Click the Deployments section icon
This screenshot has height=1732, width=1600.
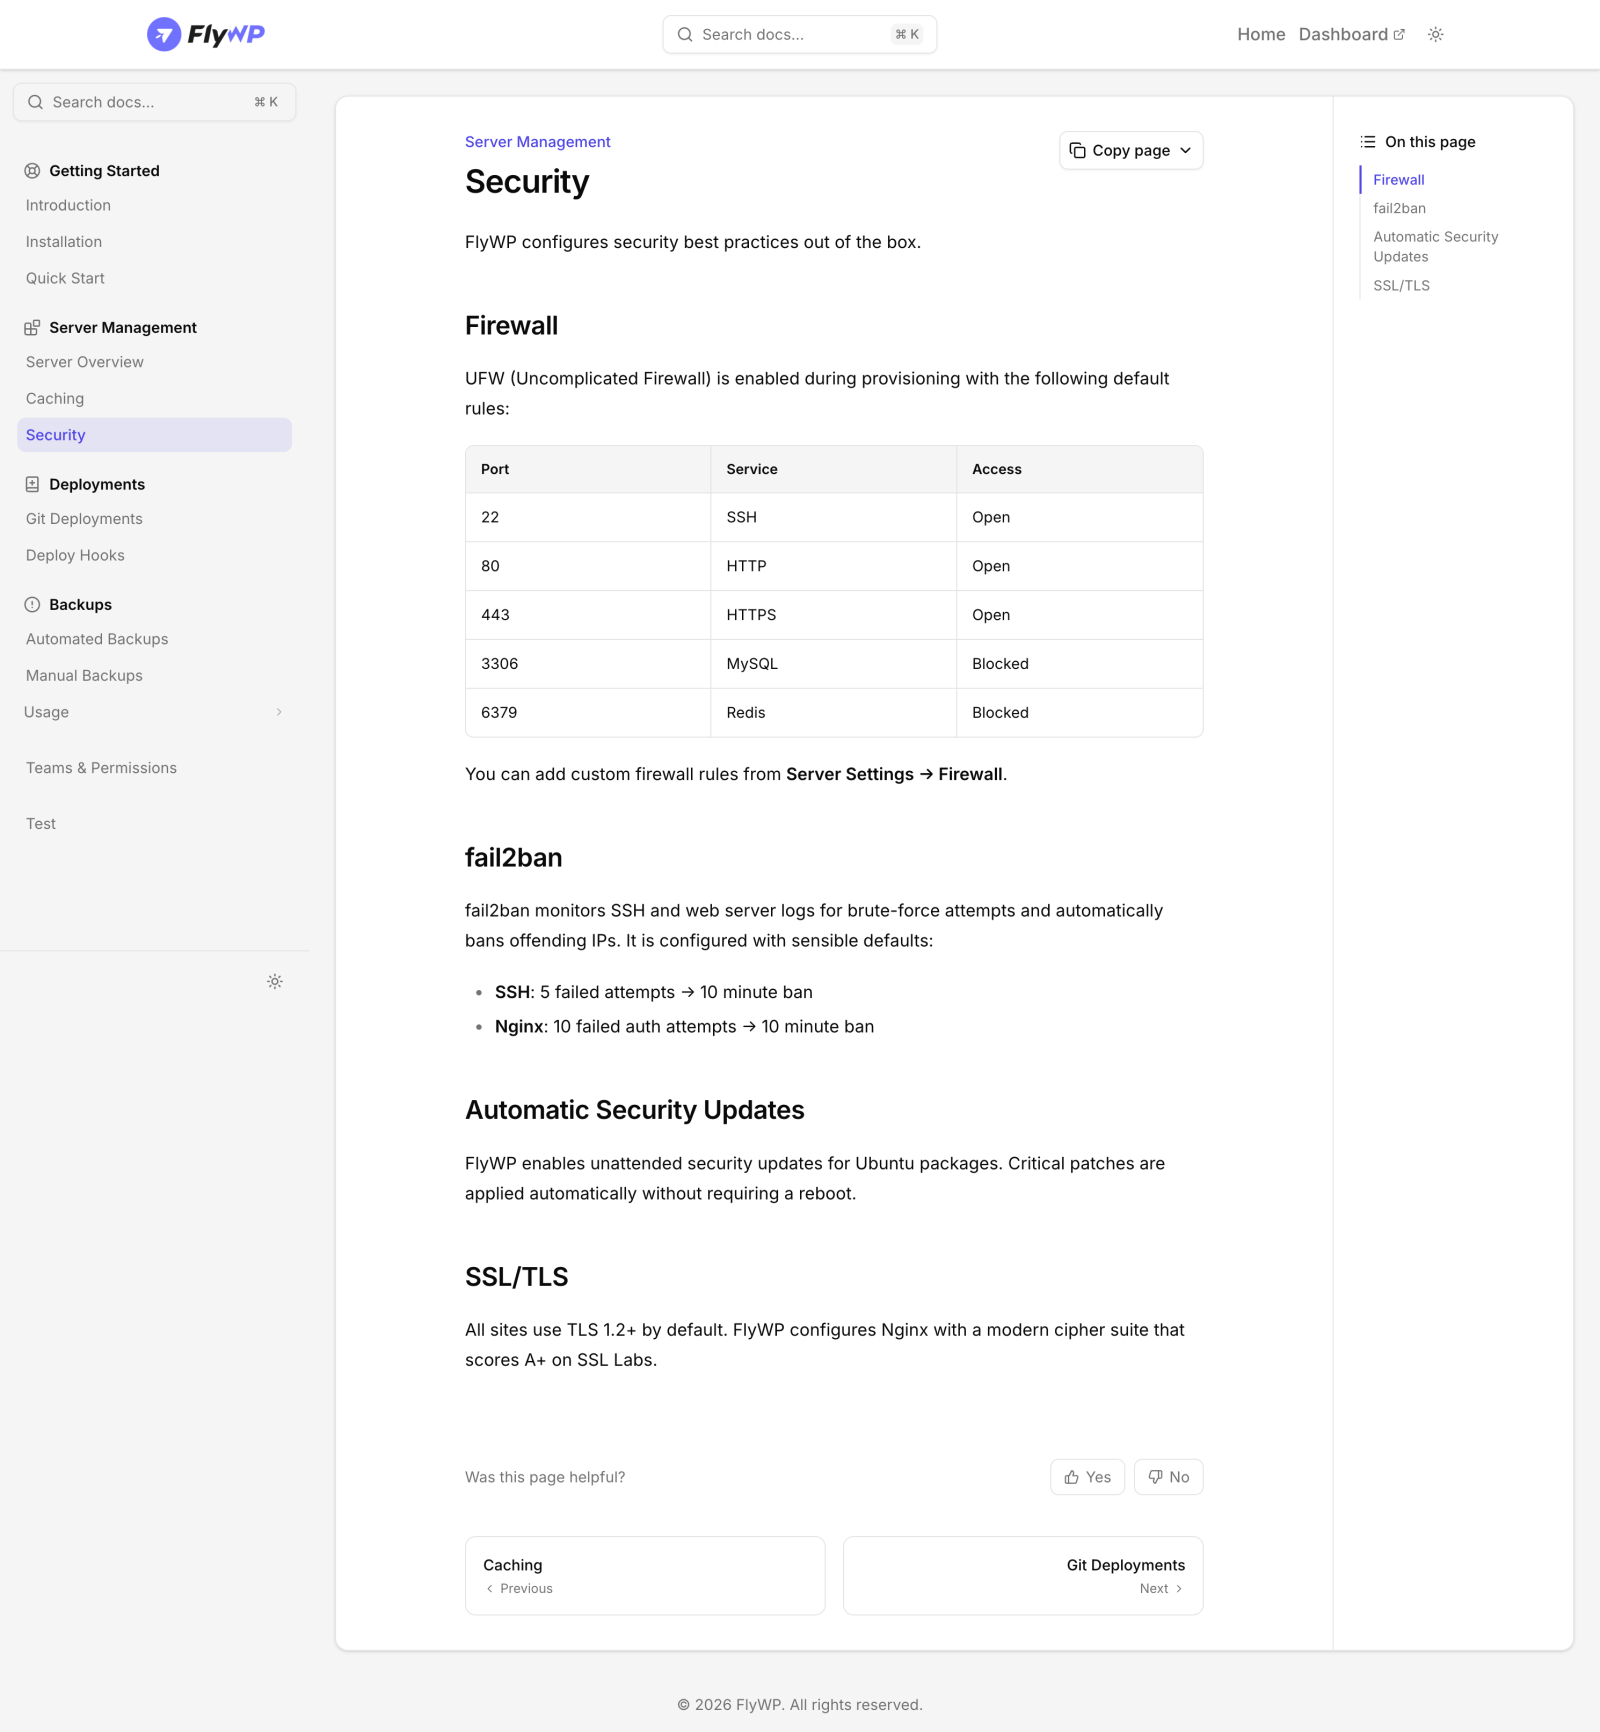[32, 484]
